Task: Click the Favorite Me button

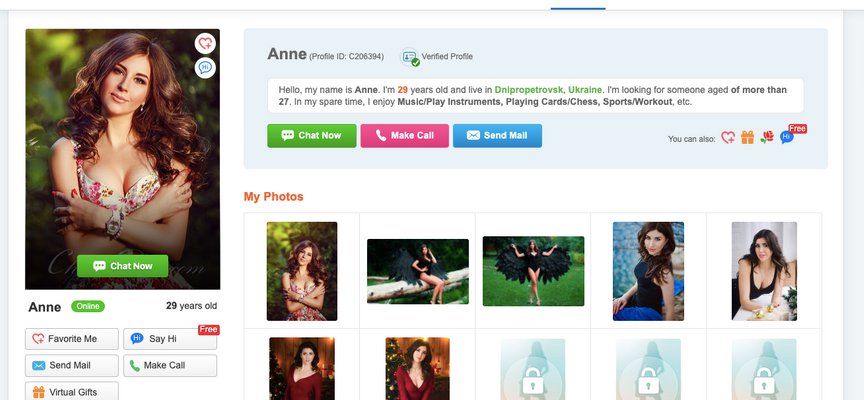Action: point(72,339)
